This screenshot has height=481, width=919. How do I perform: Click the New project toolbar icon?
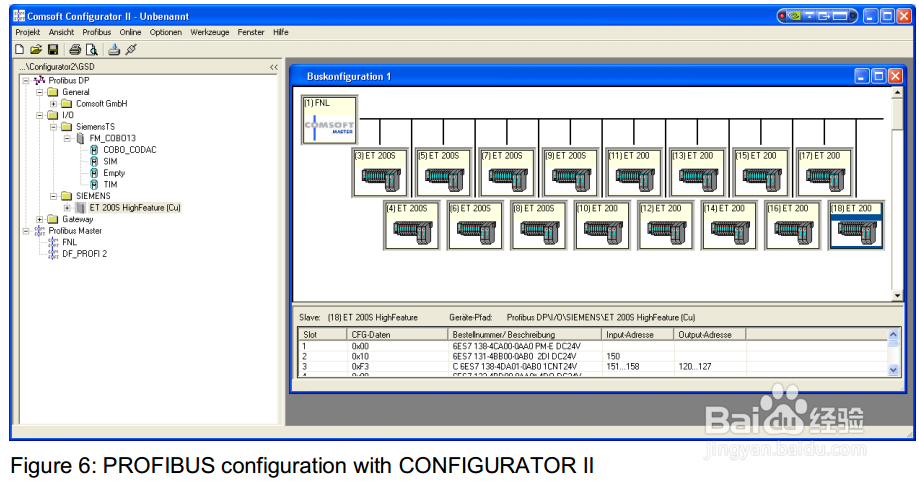pos(19,50)
